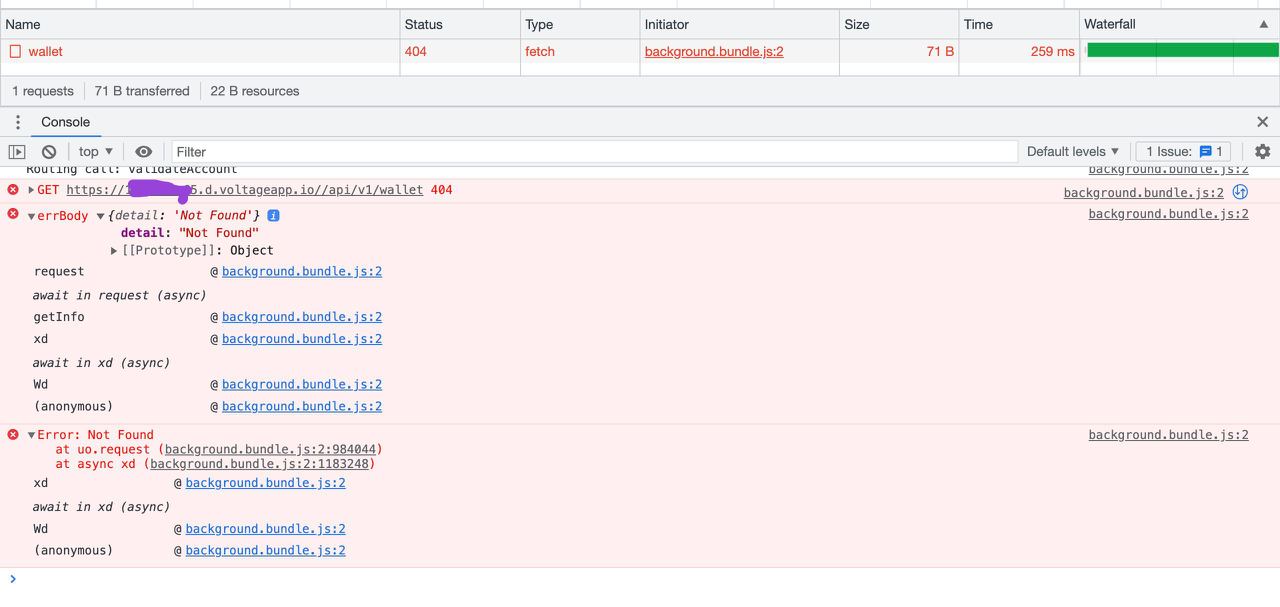
Task: Collapse the Error: Not Found stack trace
Action: (x=30, y=434)
